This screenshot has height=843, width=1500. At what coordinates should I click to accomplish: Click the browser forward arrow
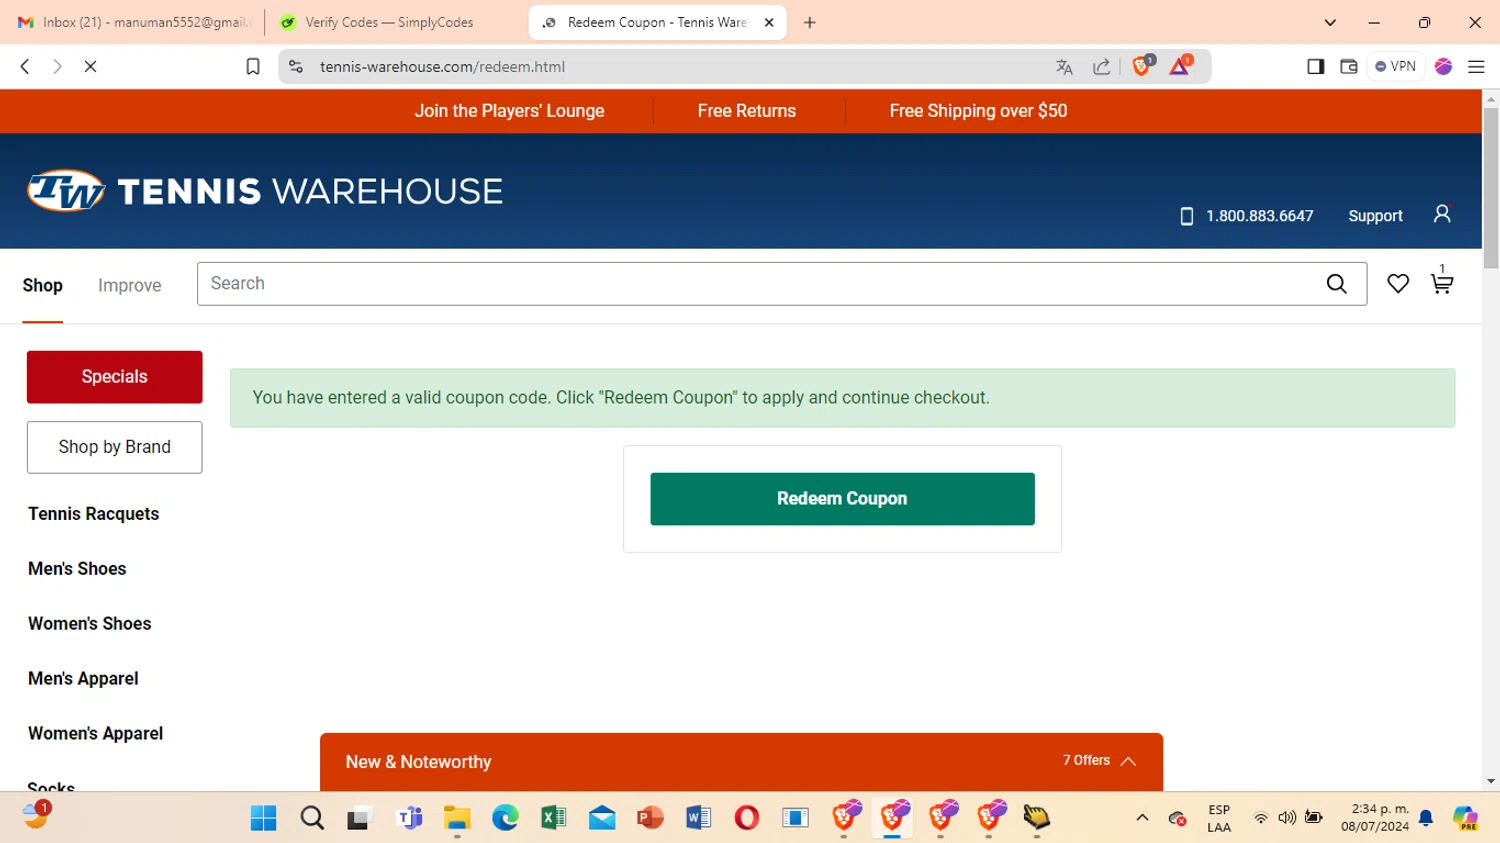[57, 66]
